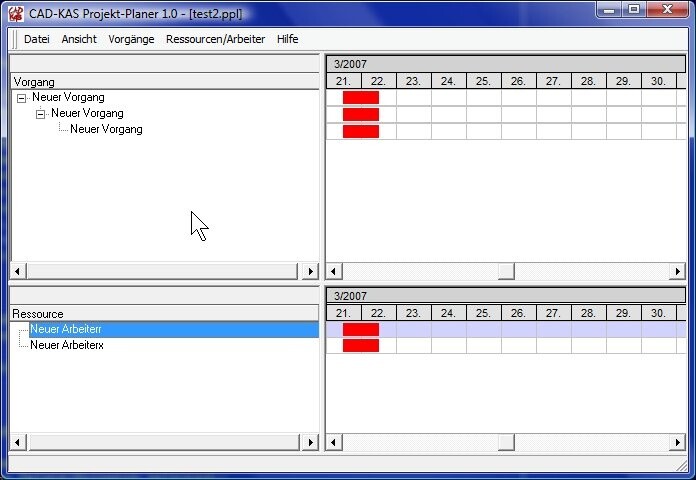Click day 24. header in lower chart
The image size is (696, 480).
(x=448, y=313)
